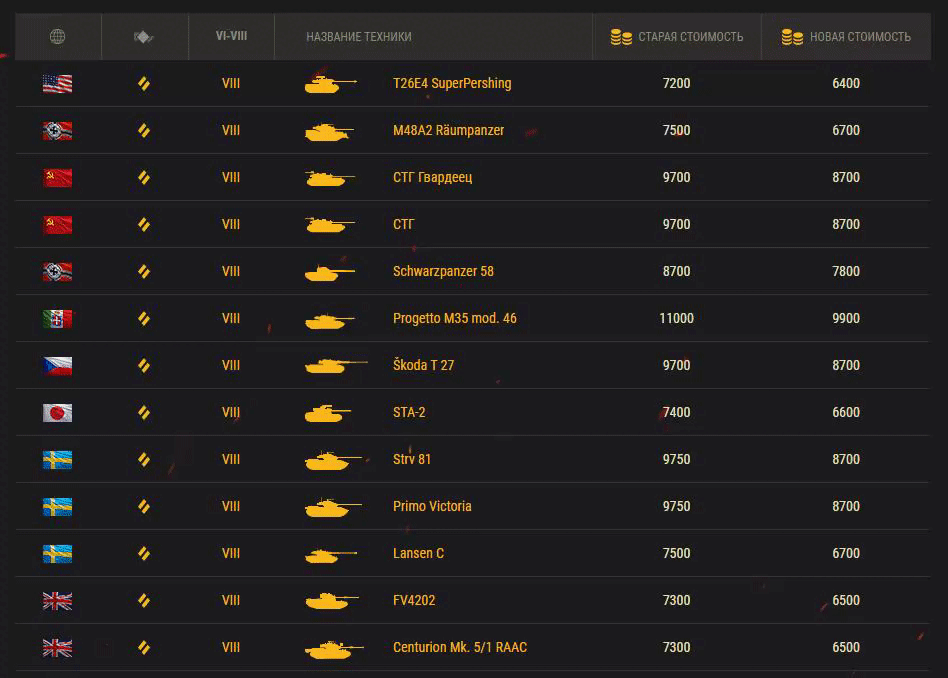Open the Strv 81 vehicle link
This screenshot has width=948, height=678.
point(412,460)
